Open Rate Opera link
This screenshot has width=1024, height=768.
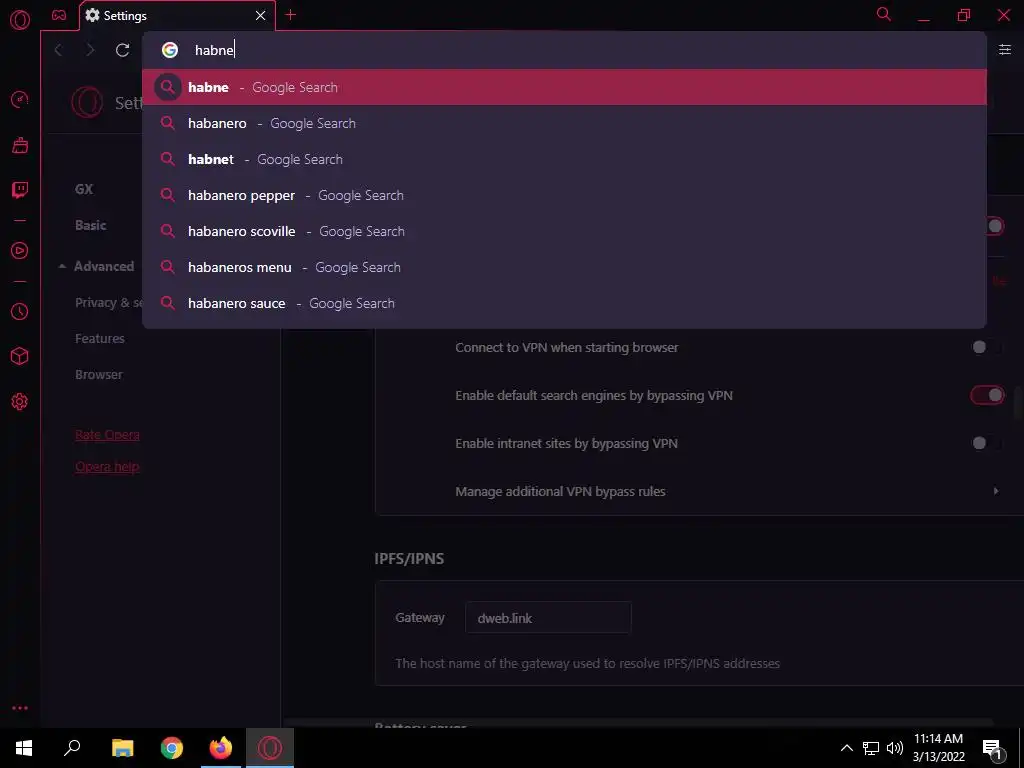coord(107,435)
